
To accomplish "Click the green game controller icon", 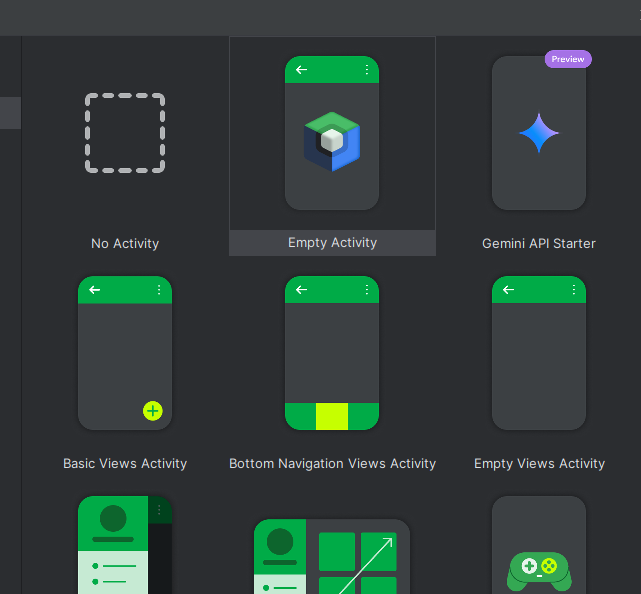I will [539, 571].
